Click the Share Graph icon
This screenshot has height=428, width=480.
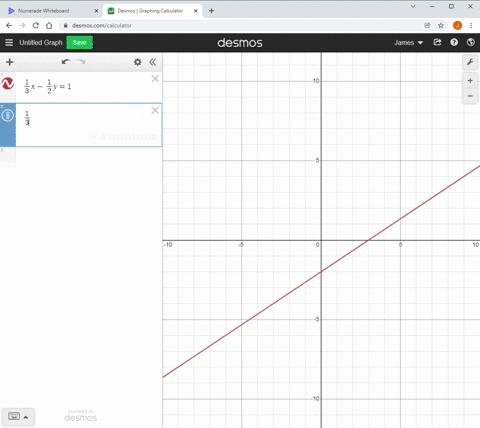click(437, 42)
